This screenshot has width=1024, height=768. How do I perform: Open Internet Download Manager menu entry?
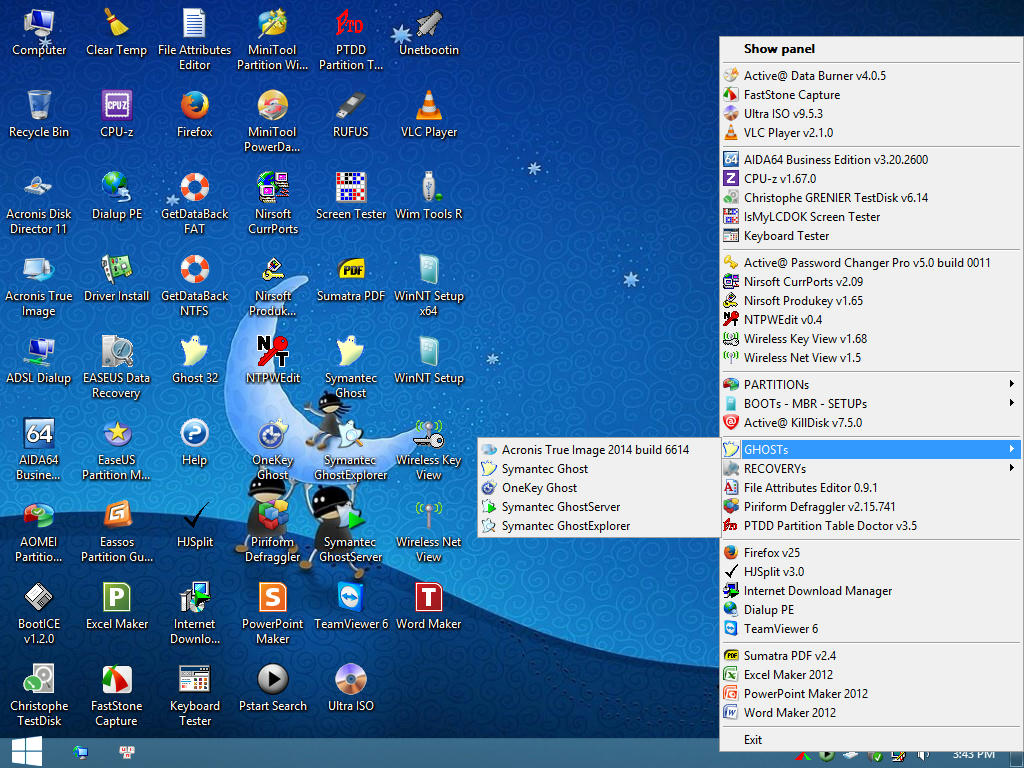[x=871, y=591]
